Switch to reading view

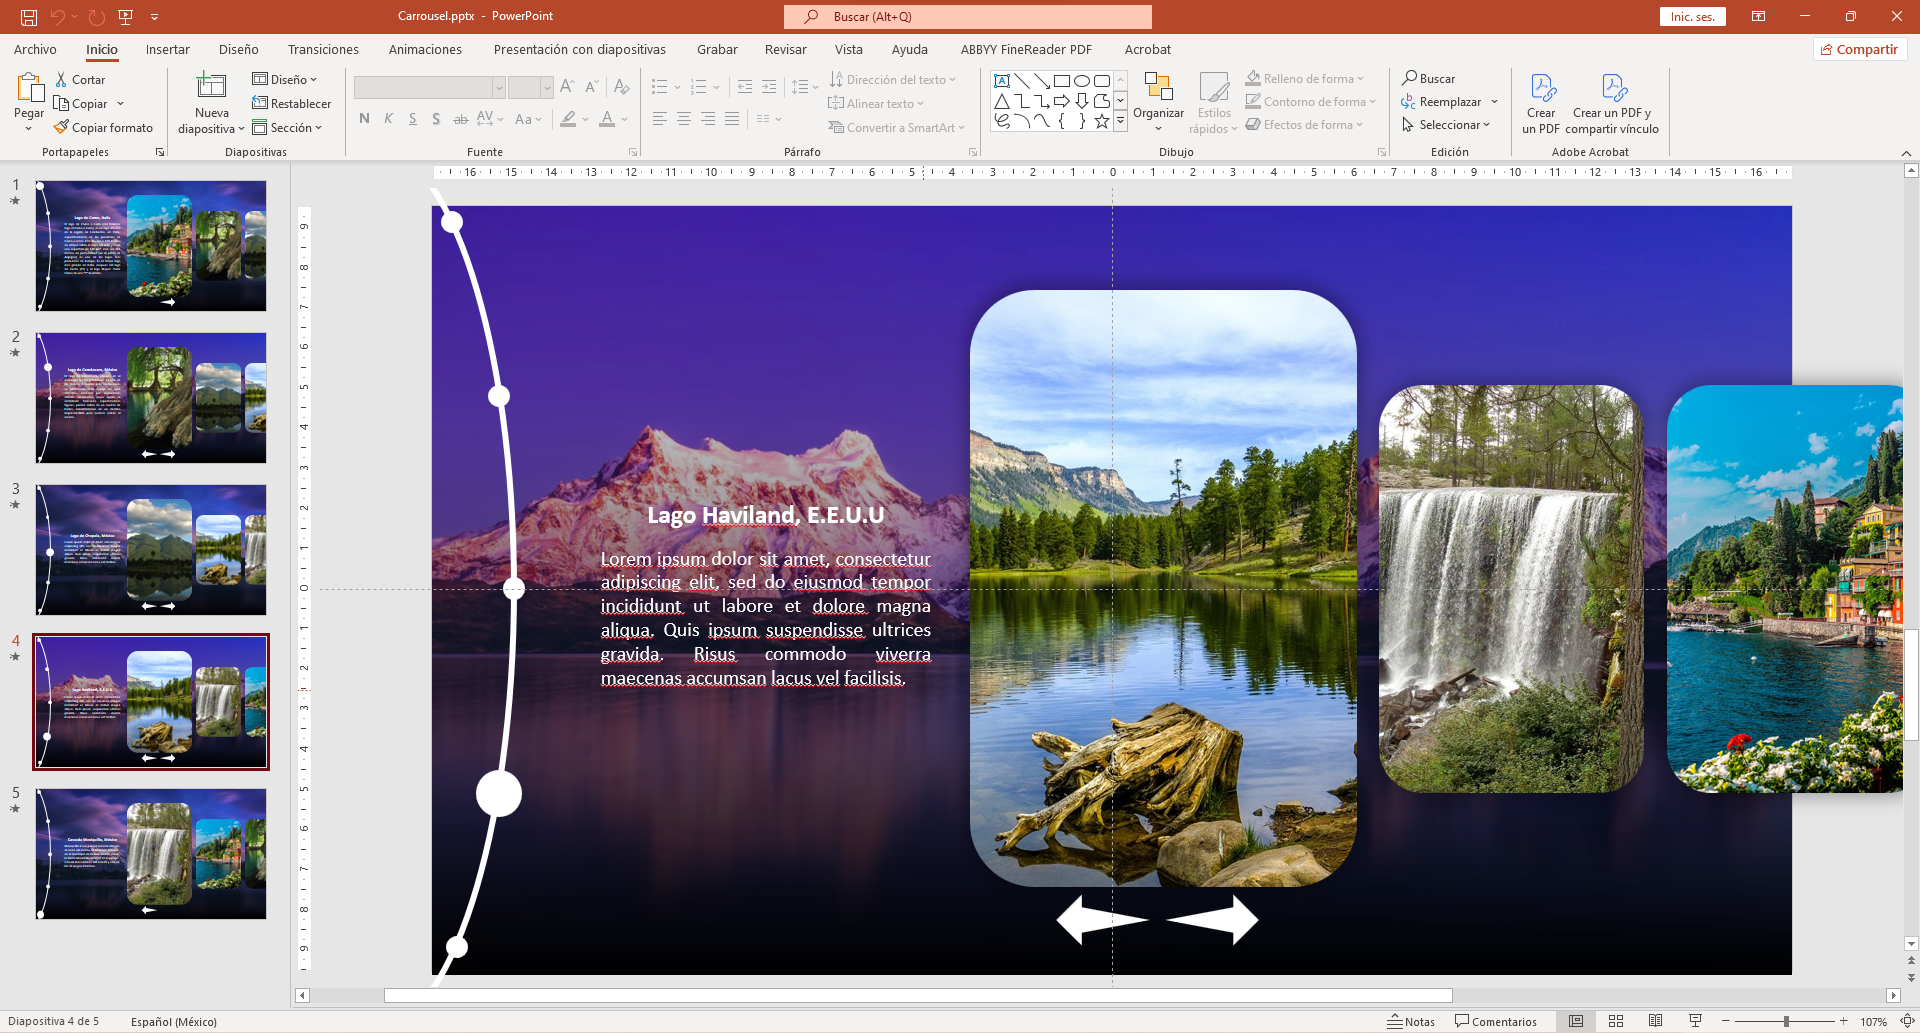point(1655,1021)
